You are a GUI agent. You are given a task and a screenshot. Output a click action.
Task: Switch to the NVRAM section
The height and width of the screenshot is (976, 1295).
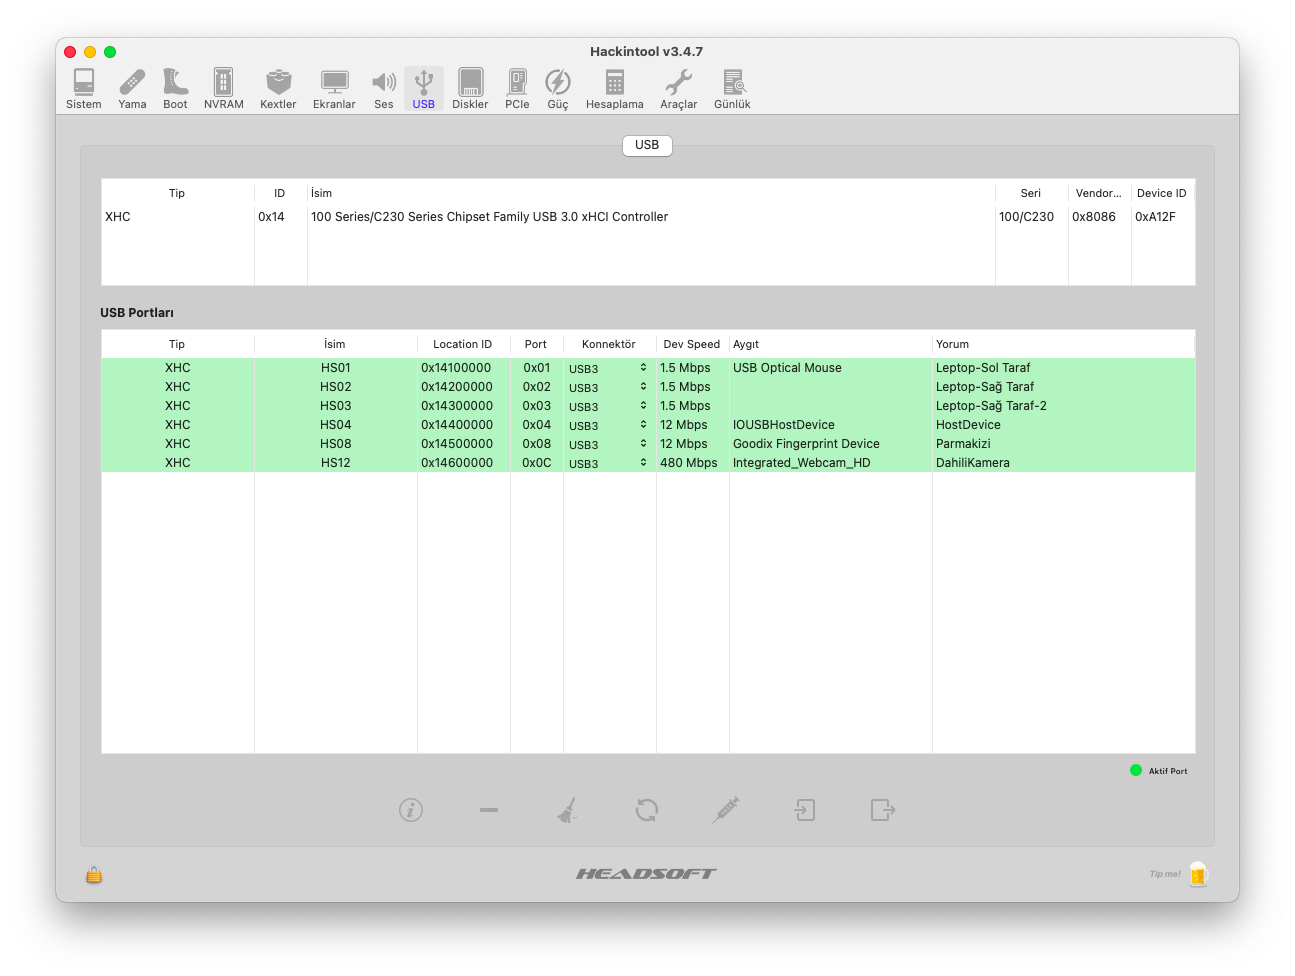pos(223,88)
